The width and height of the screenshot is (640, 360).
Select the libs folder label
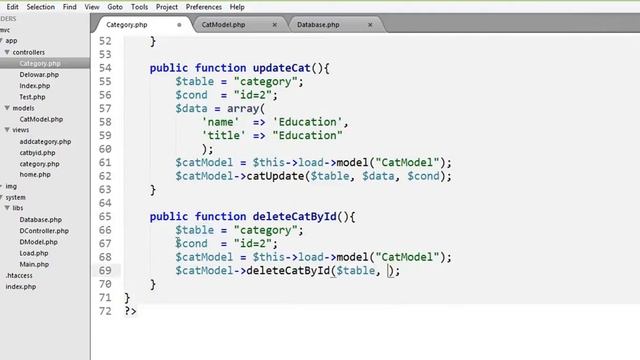(18, 208)
